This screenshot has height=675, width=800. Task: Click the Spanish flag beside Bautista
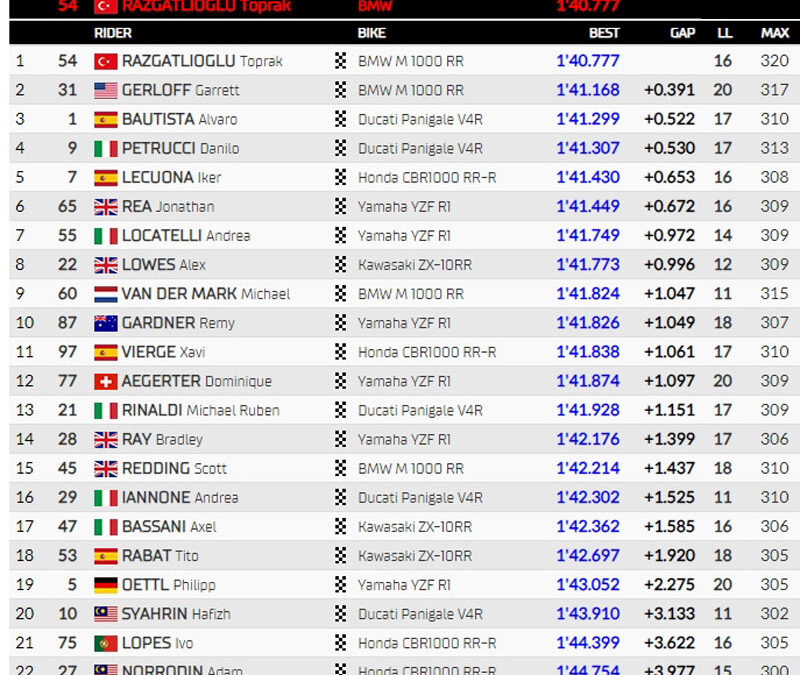coord(106,119)
